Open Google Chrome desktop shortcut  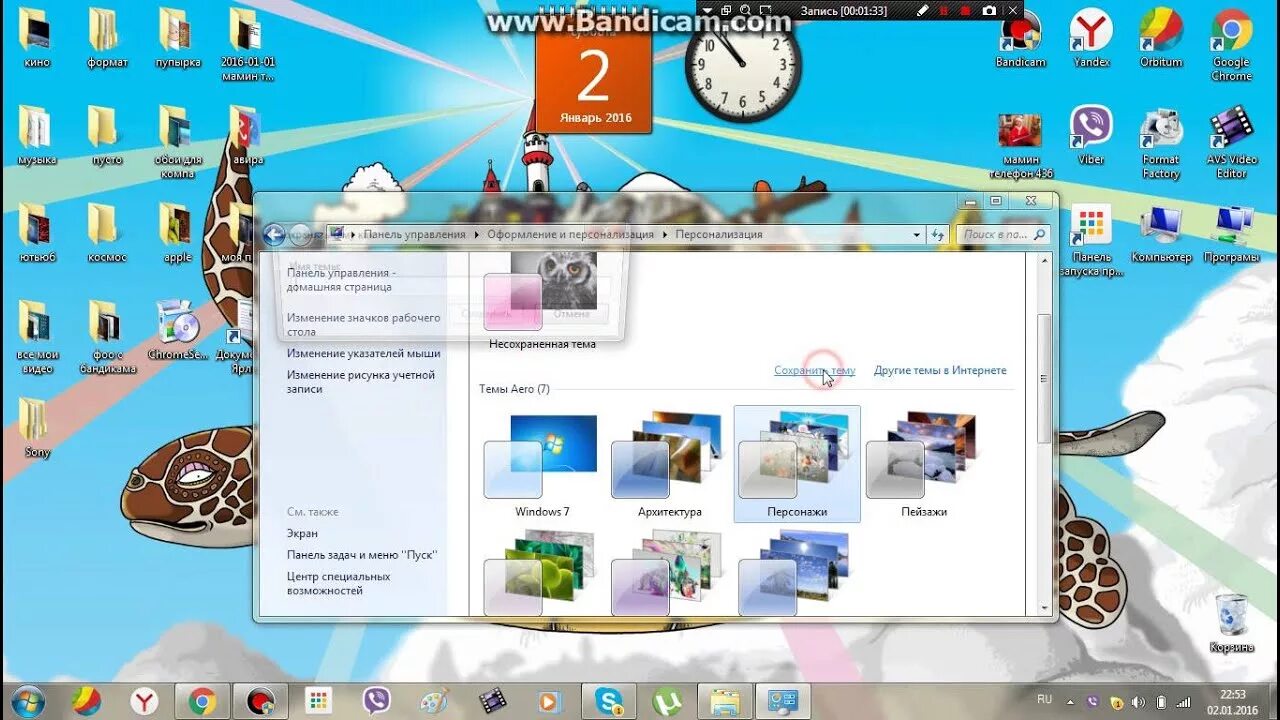[x=1231, y=45]
